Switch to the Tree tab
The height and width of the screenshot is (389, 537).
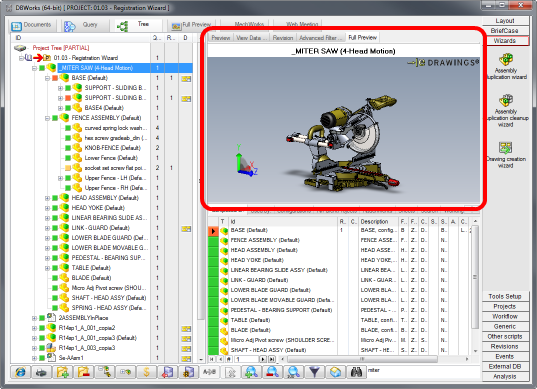pos(136,25)
